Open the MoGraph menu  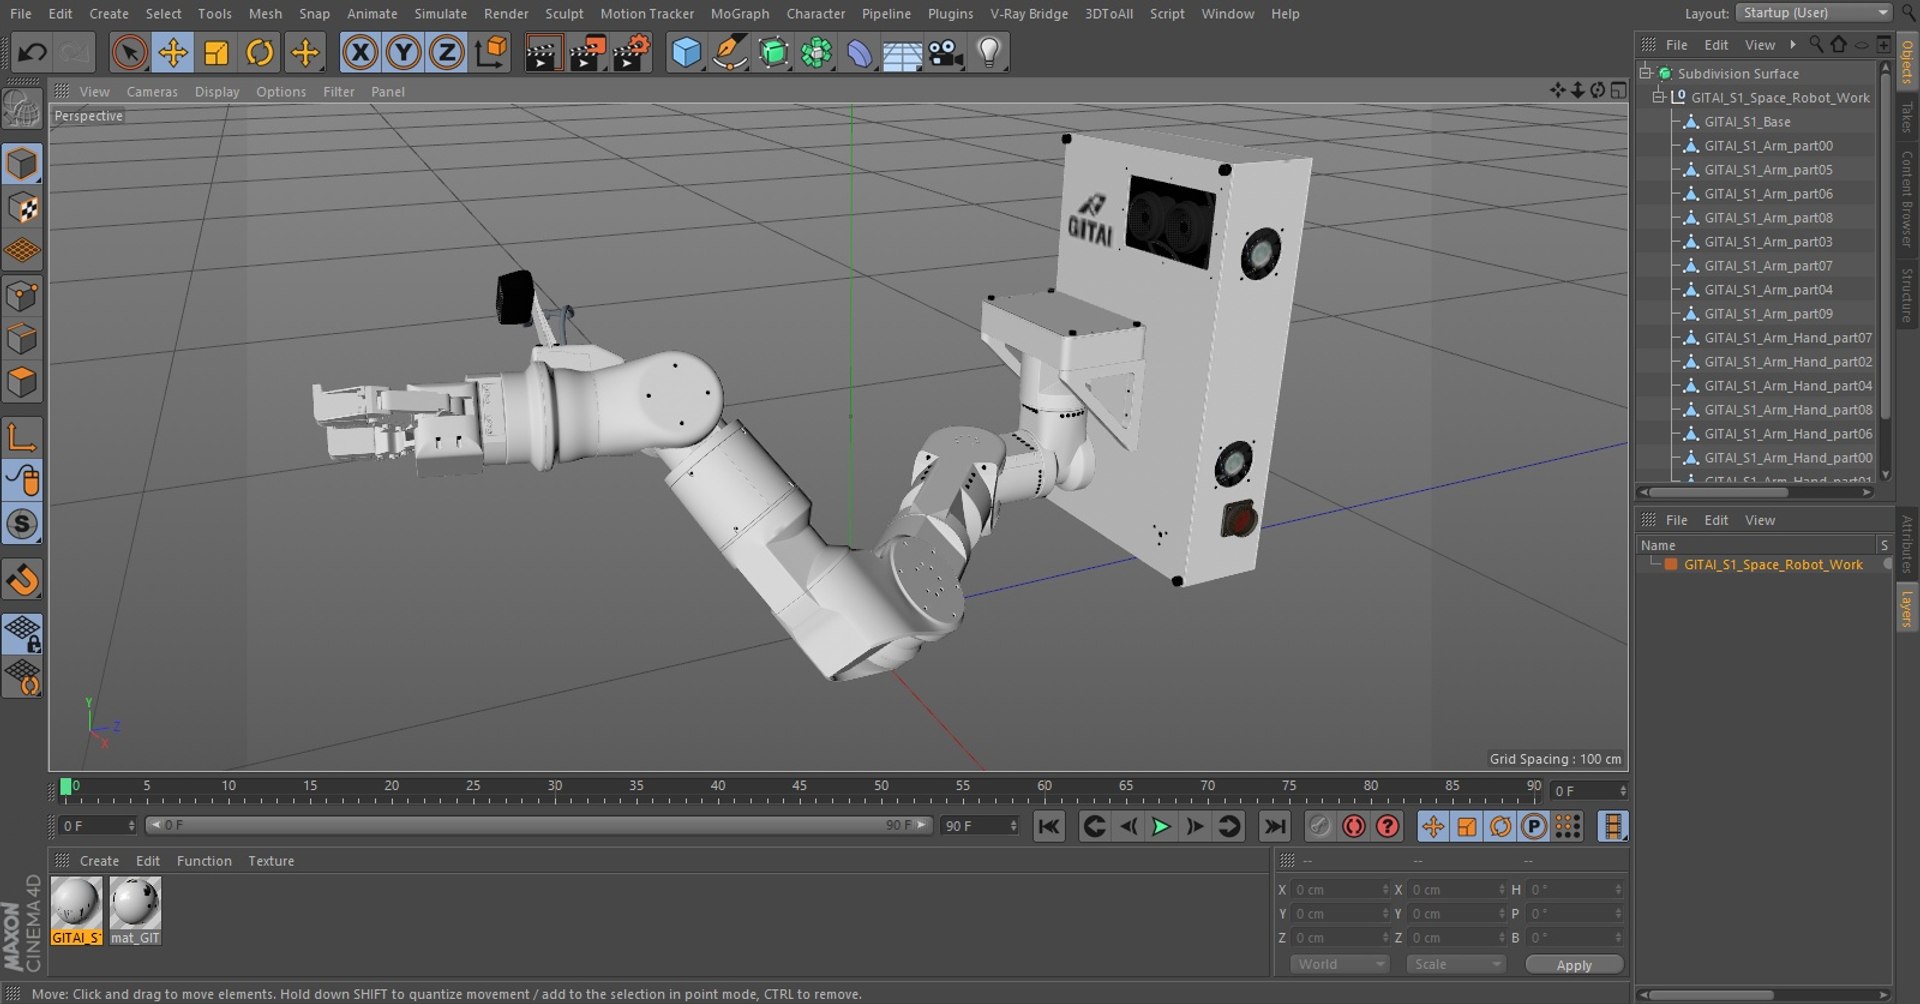pyautogui.click(x=740, y=13)
